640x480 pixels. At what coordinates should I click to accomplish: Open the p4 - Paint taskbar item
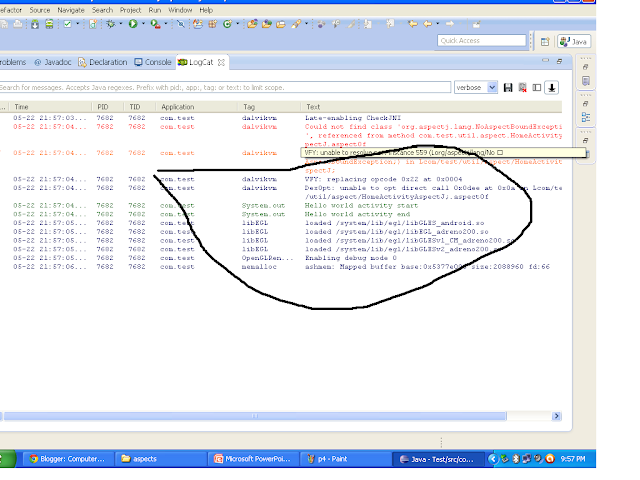pos(345,459)
